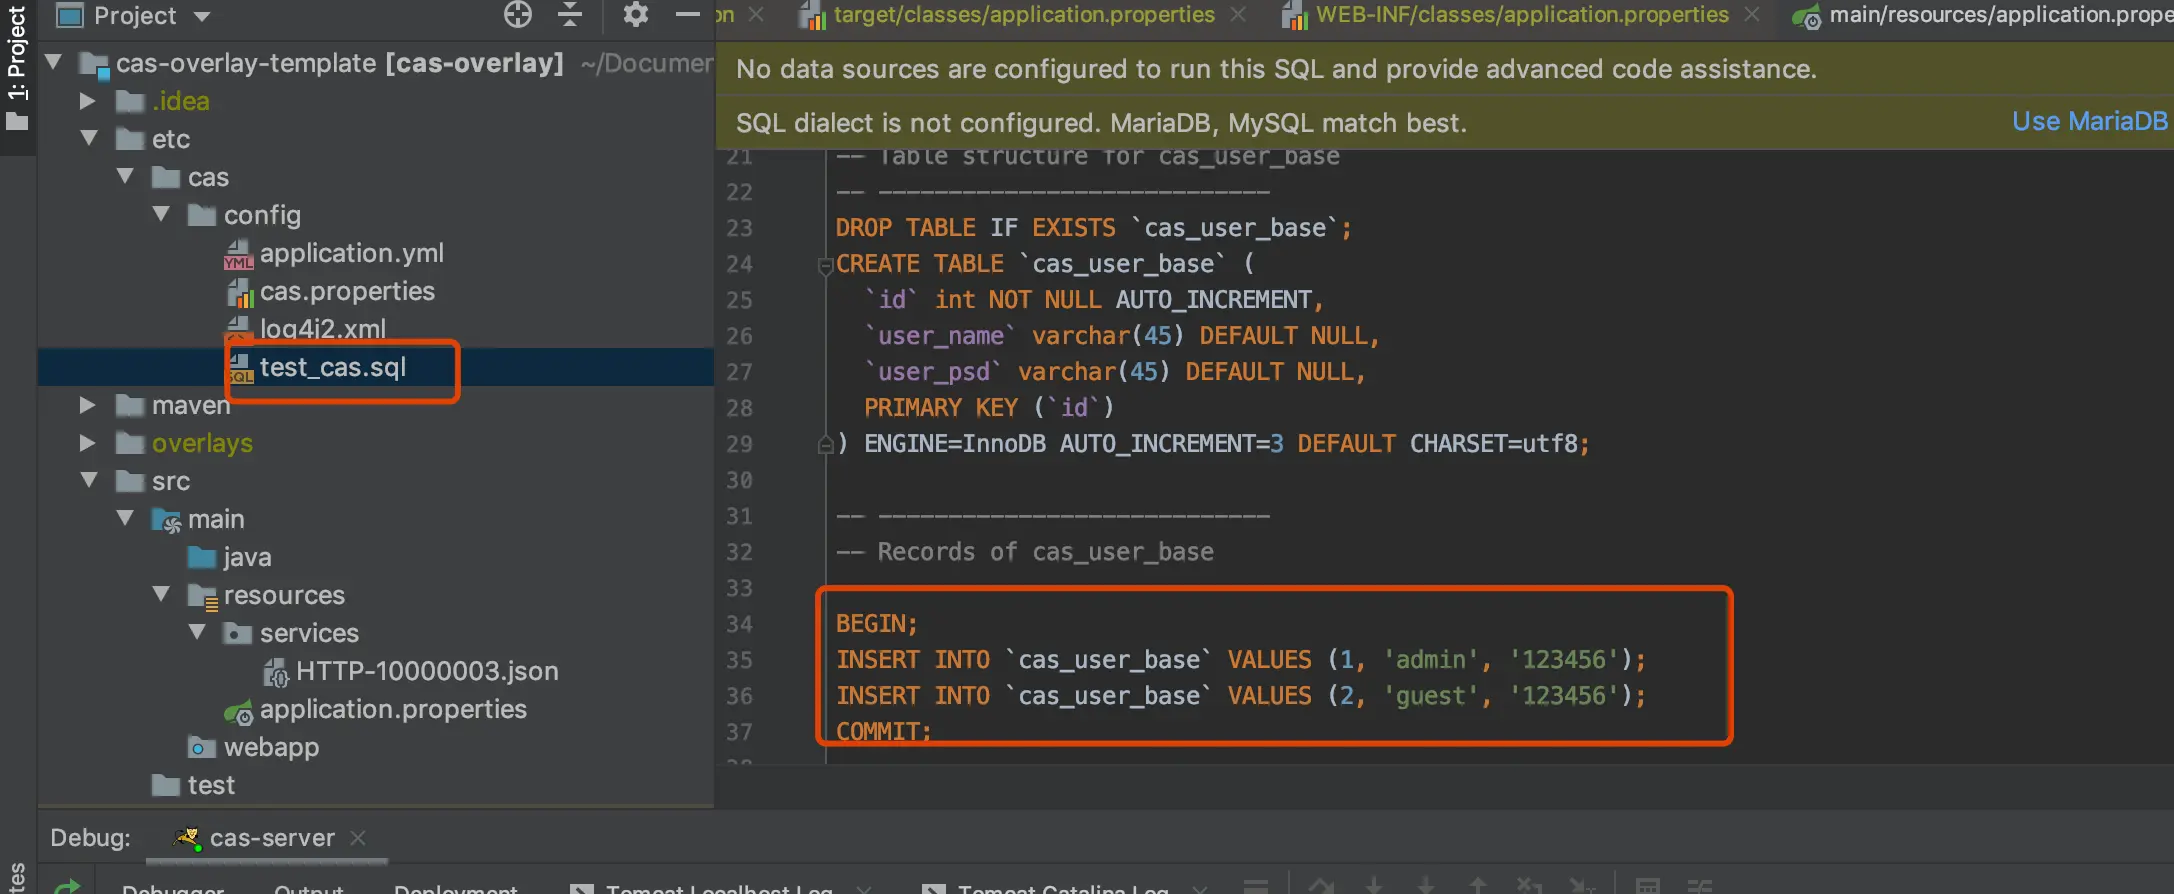Click the 'No data sources are configured' notification
2174x894 pixels.
pos(1276,69)
